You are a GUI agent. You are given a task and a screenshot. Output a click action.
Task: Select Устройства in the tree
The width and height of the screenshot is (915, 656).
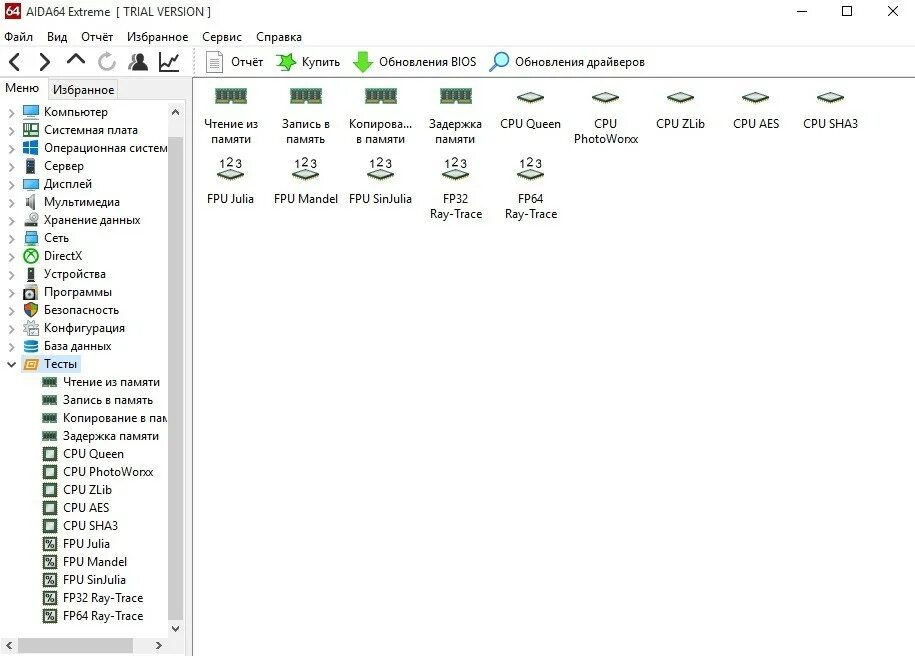coord(75,274)
